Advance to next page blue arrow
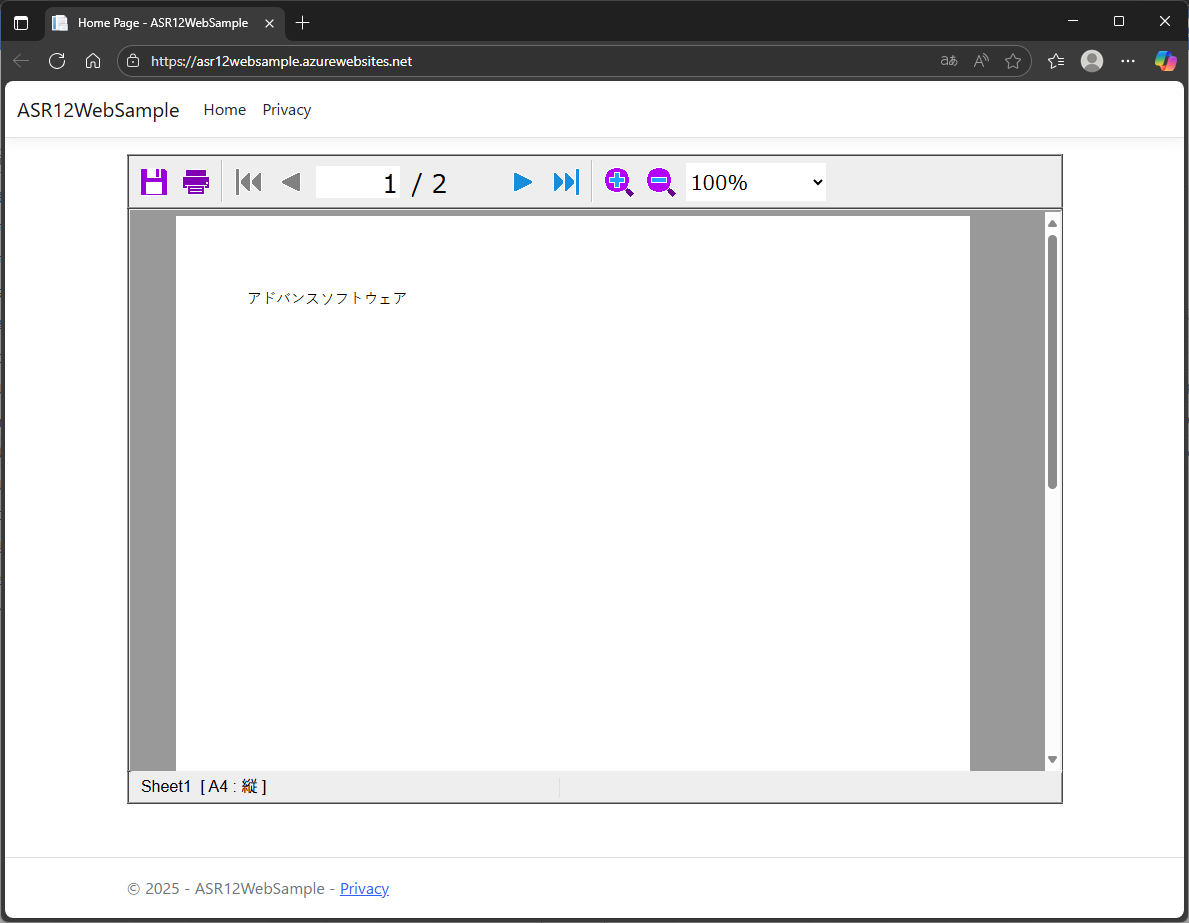Viewport: 1189px width, 923px height. pos(522,182)
